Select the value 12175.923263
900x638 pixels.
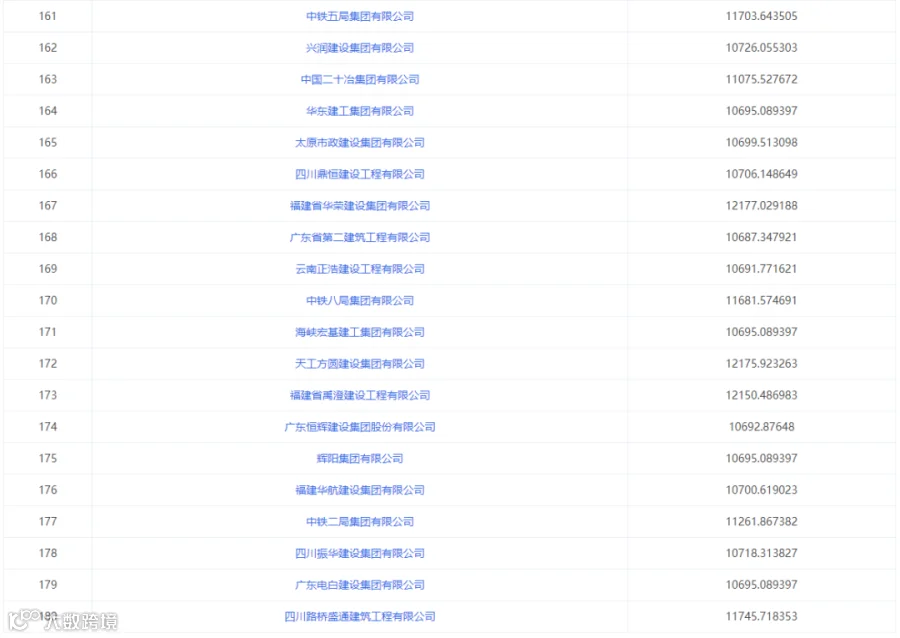[x=761, y=363]
